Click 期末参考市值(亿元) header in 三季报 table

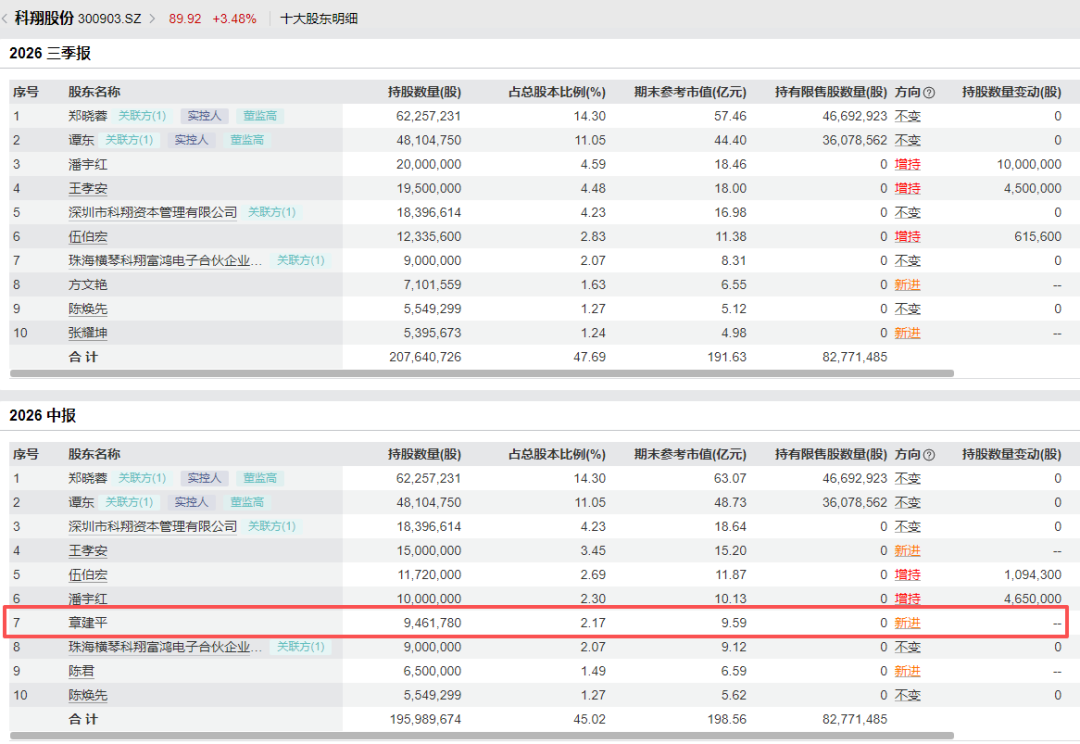coord(690,92)
